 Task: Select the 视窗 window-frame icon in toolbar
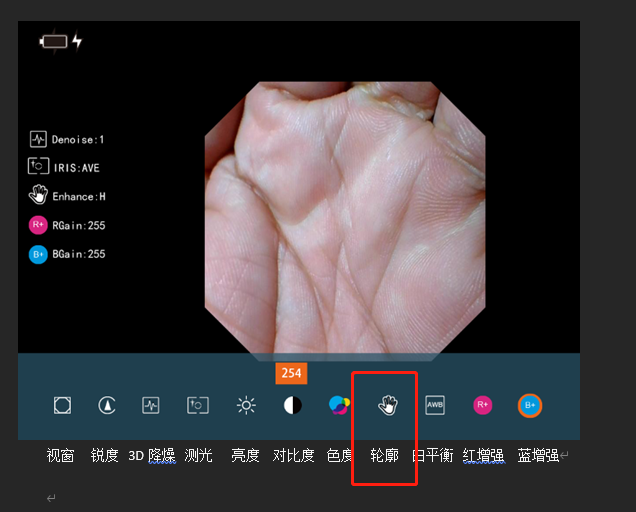pos(62,405)
